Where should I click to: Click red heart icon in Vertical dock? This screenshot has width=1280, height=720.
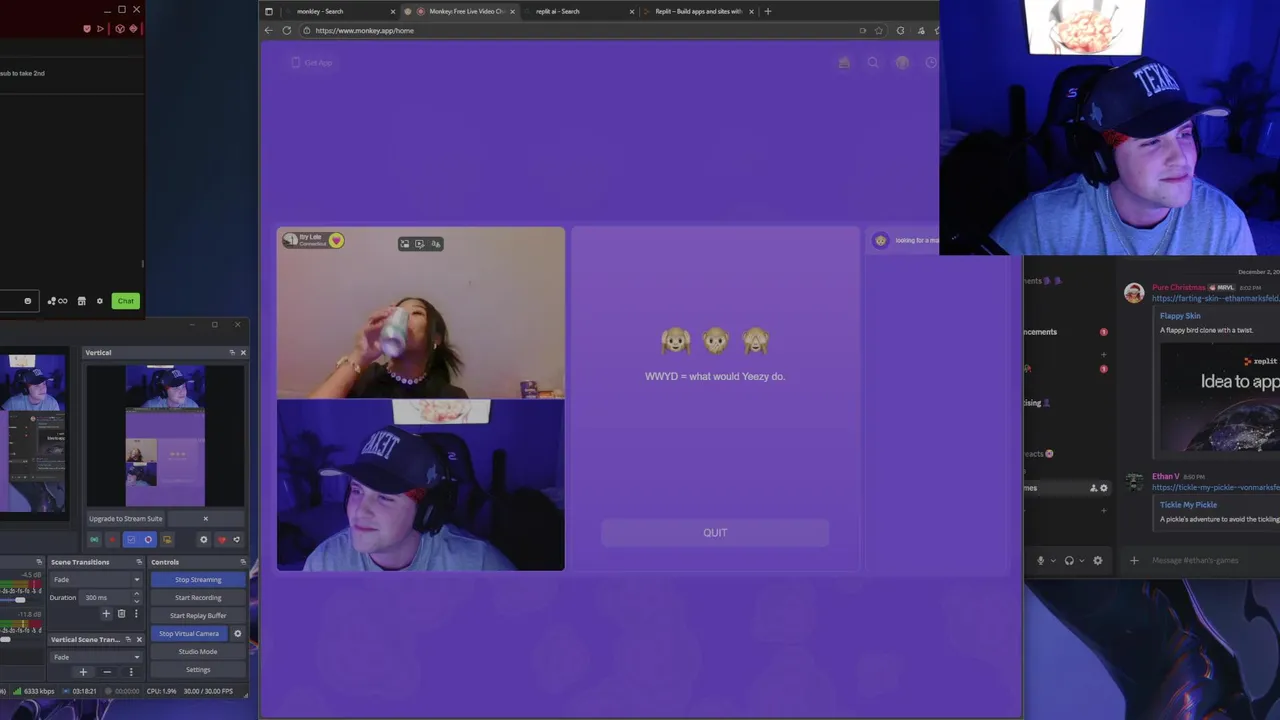coord(222,540)
